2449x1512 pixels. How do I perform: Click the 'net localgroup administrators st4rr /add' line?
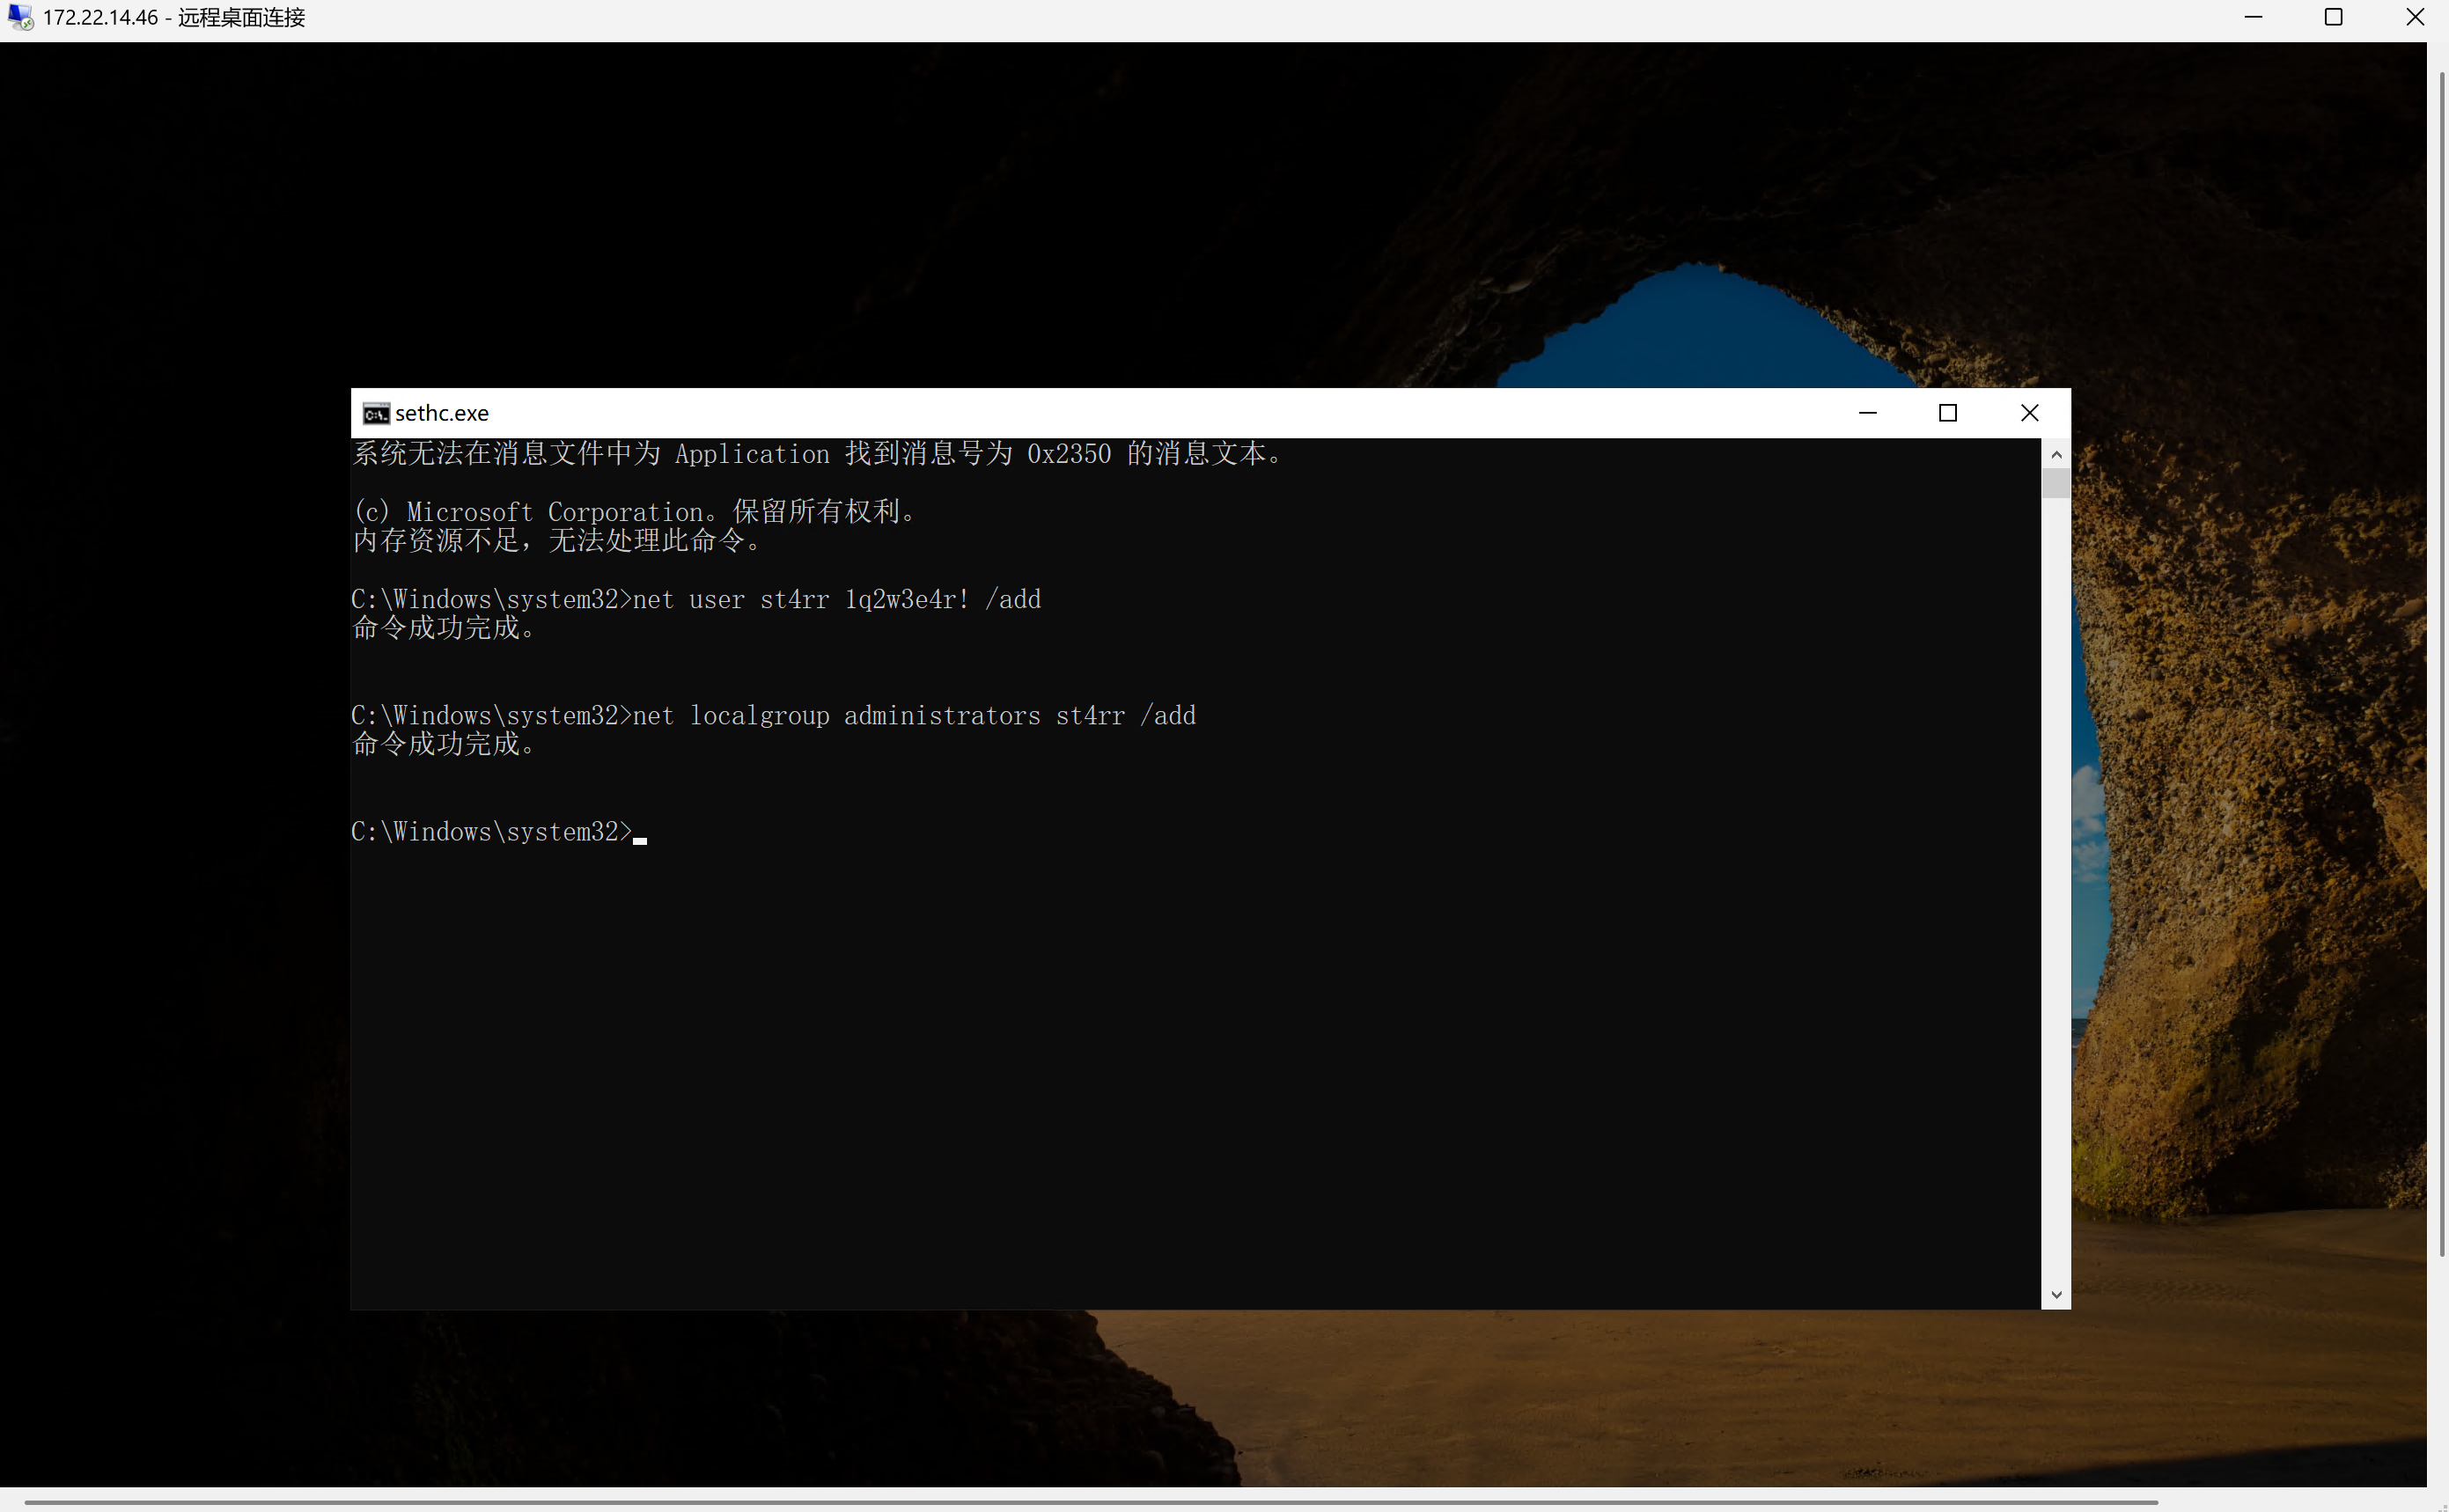[773, 715]
